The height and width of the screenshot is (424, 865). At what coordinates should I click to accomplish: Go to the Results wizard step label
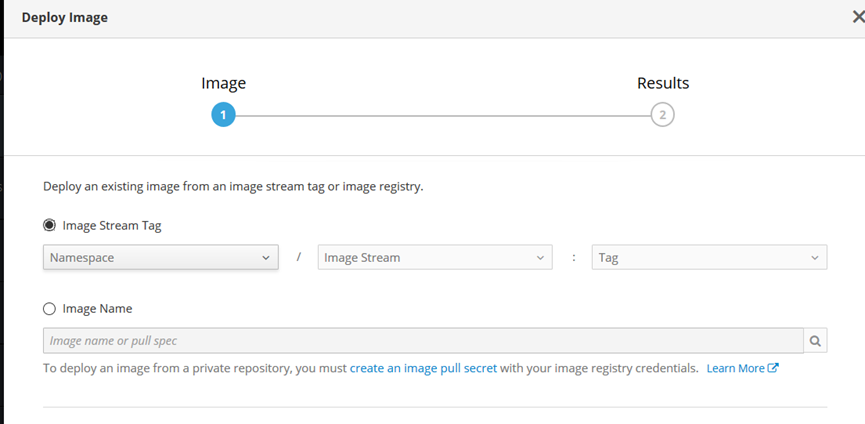663,83
